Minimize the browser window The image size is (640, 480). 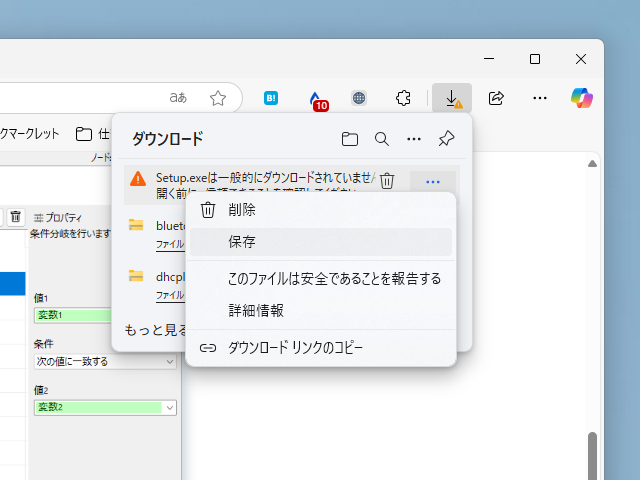489,59
